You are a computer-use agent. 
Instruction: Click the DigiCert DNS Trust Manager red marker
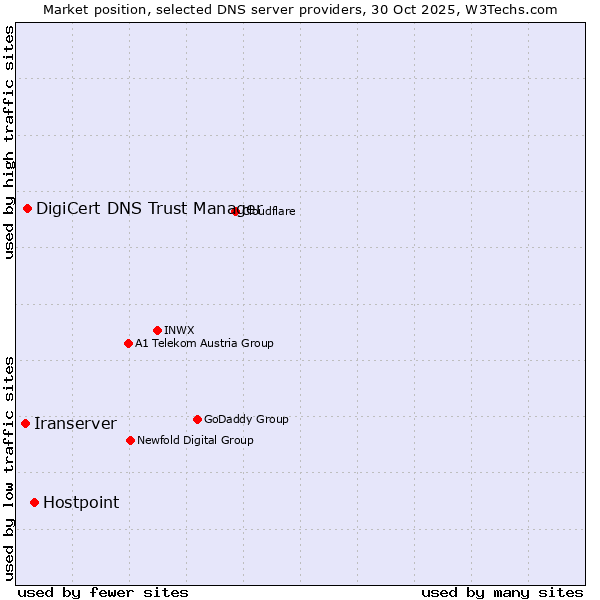coord(28,208)
